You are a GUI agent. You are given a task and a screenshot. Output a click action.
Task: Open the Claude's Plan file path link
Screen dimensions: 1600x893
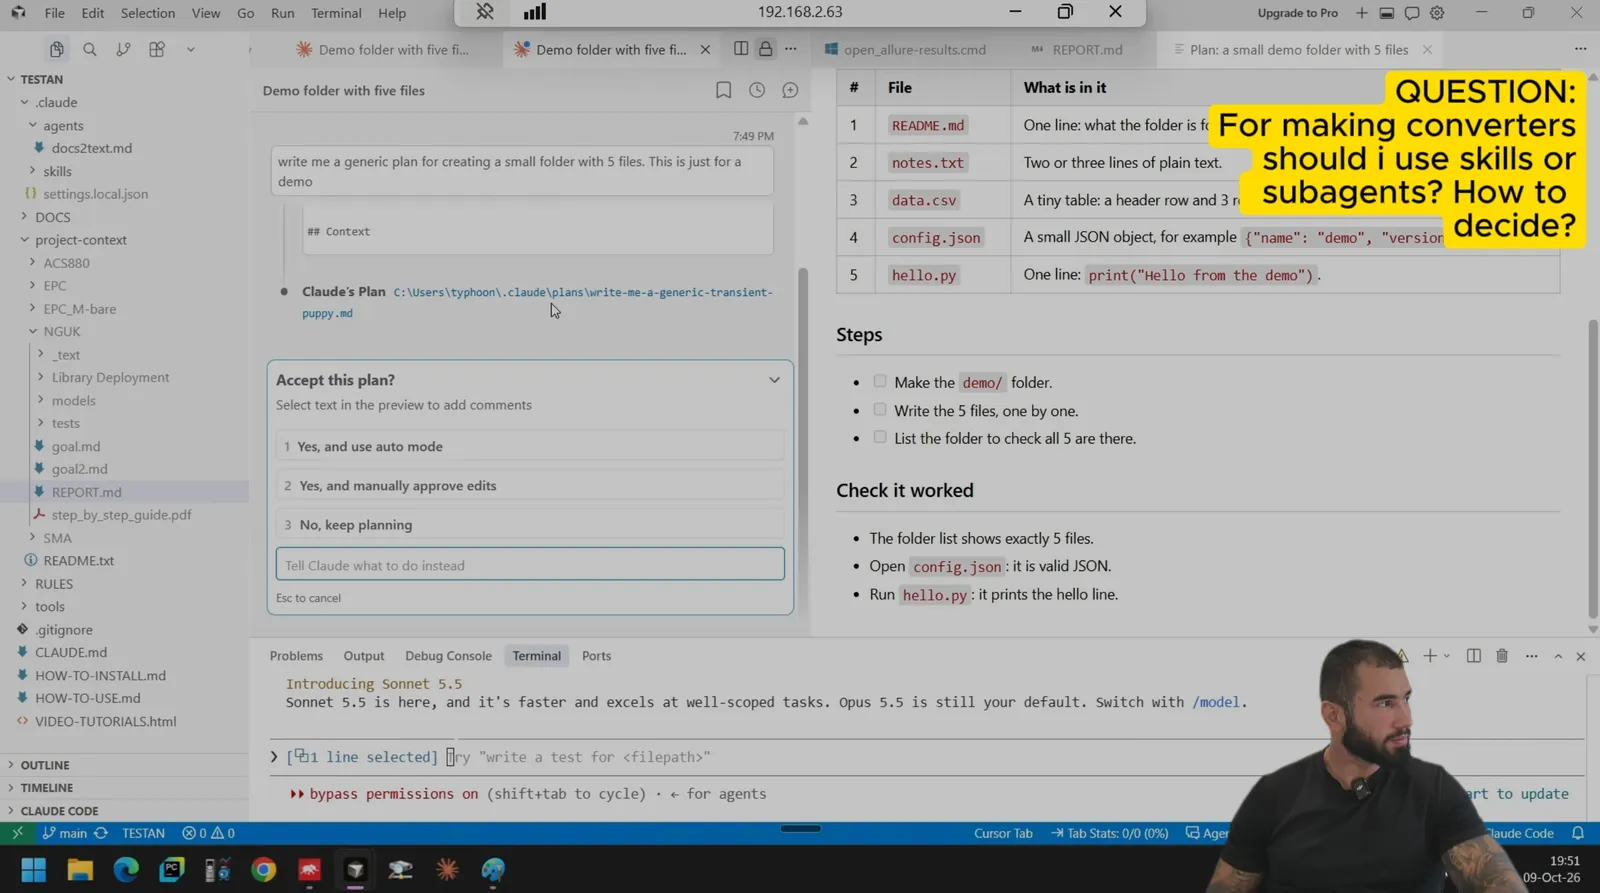tap(538, 302)
